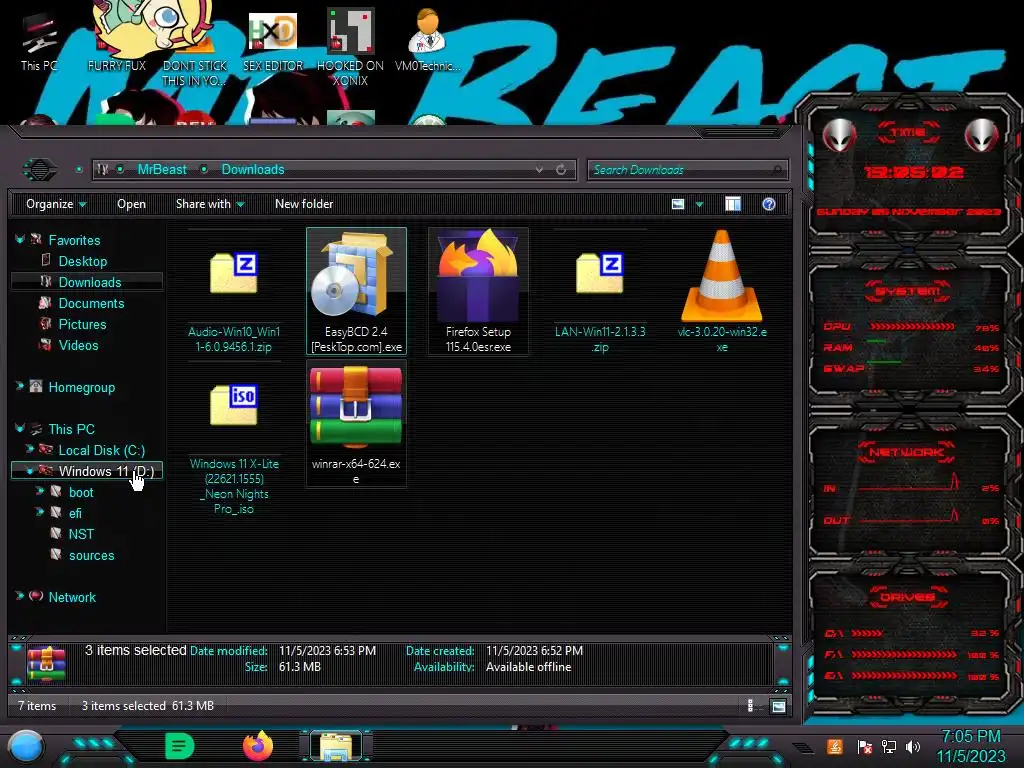Image resolution: width=1024 pixels, height=768 pixels.
Task: Click the Start orb button
Action: pyautogui.click(x=26, y=747)
